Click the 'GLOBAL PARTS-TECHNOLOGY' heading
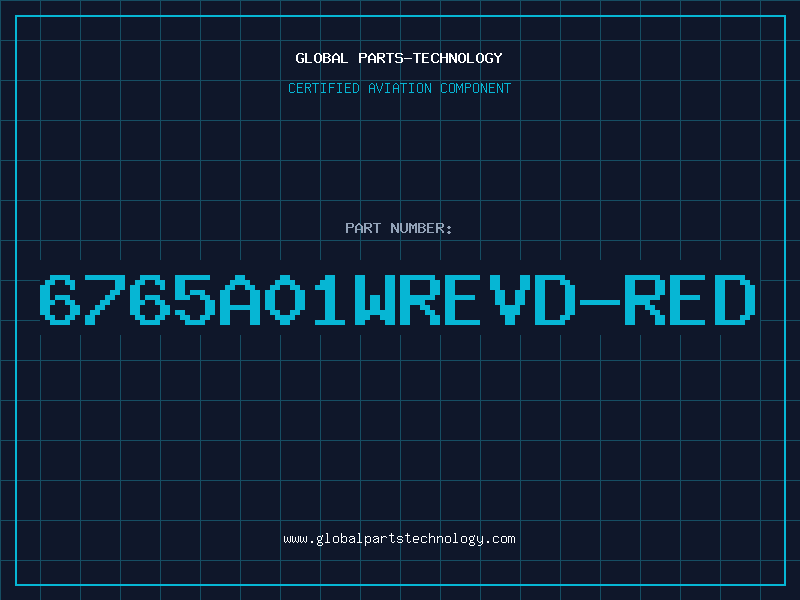 (399, 58)
